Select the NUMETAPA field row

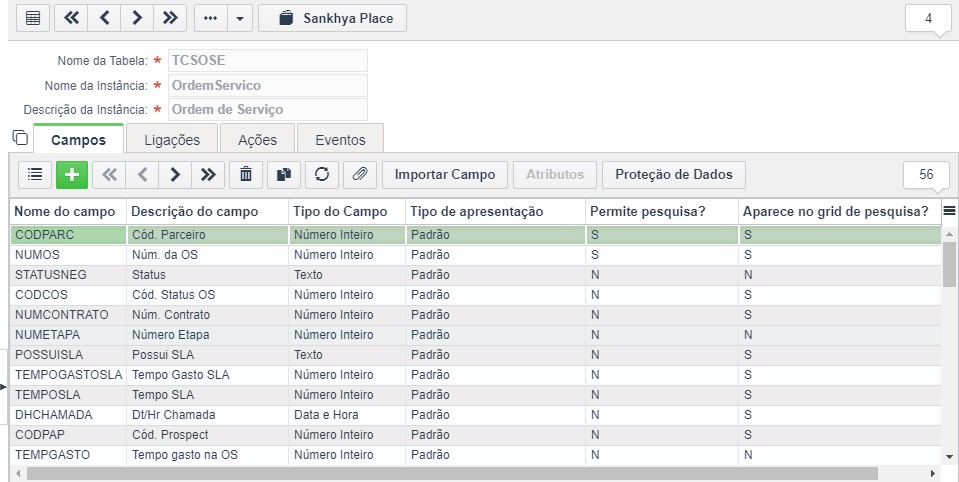coord(476,335)
